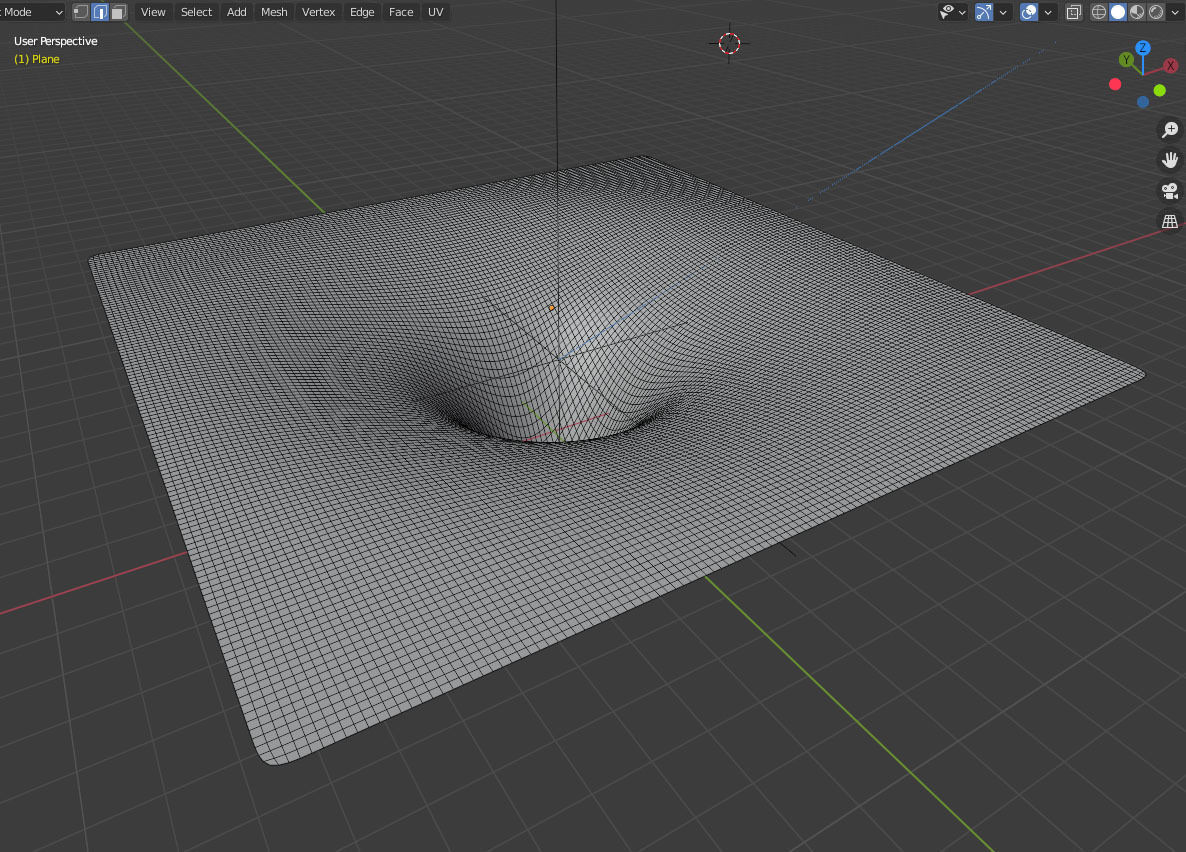Enable edge select mode
Image resolution: width=1186 pixels, height=852 pixels.
click(100, 12)
